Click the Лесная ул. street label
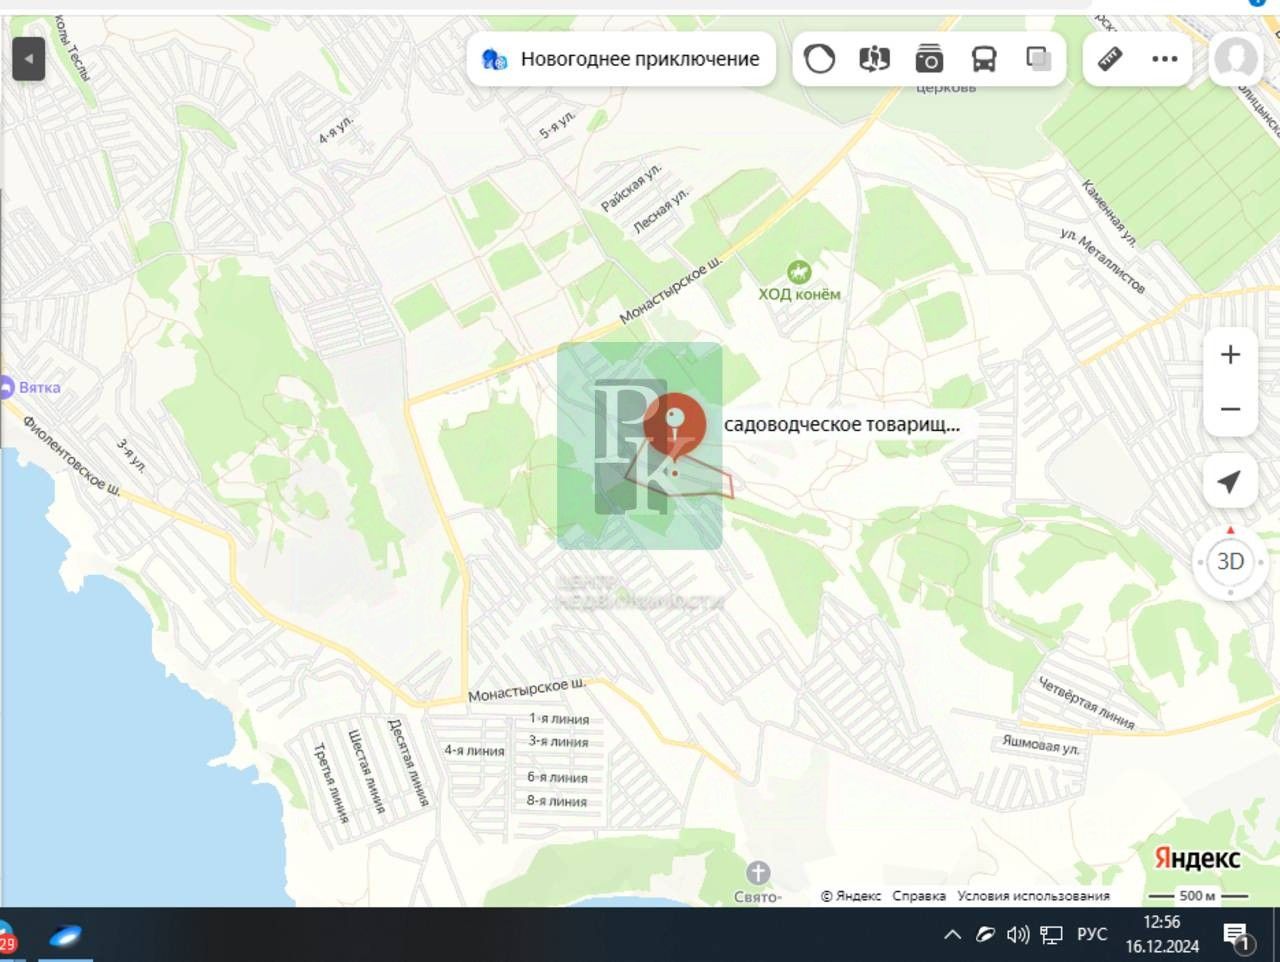 pos(661,210)
